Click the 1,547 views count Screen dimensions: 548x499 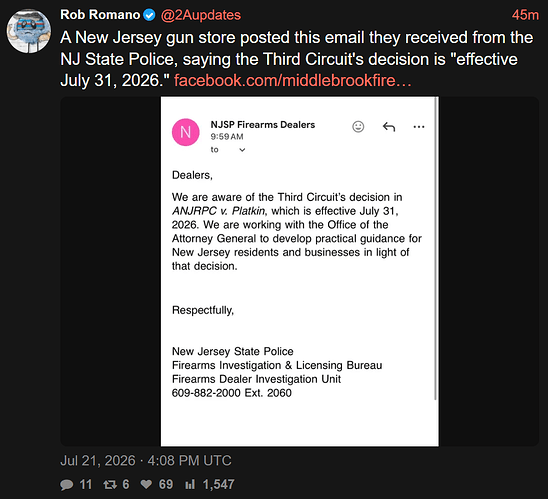click(218, 484)
